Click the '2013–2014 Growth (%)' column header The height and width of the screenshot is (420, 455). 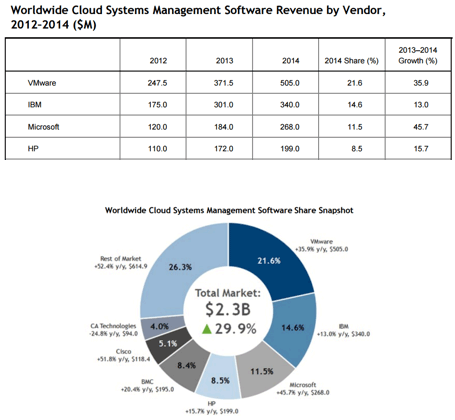click(418, 55)
